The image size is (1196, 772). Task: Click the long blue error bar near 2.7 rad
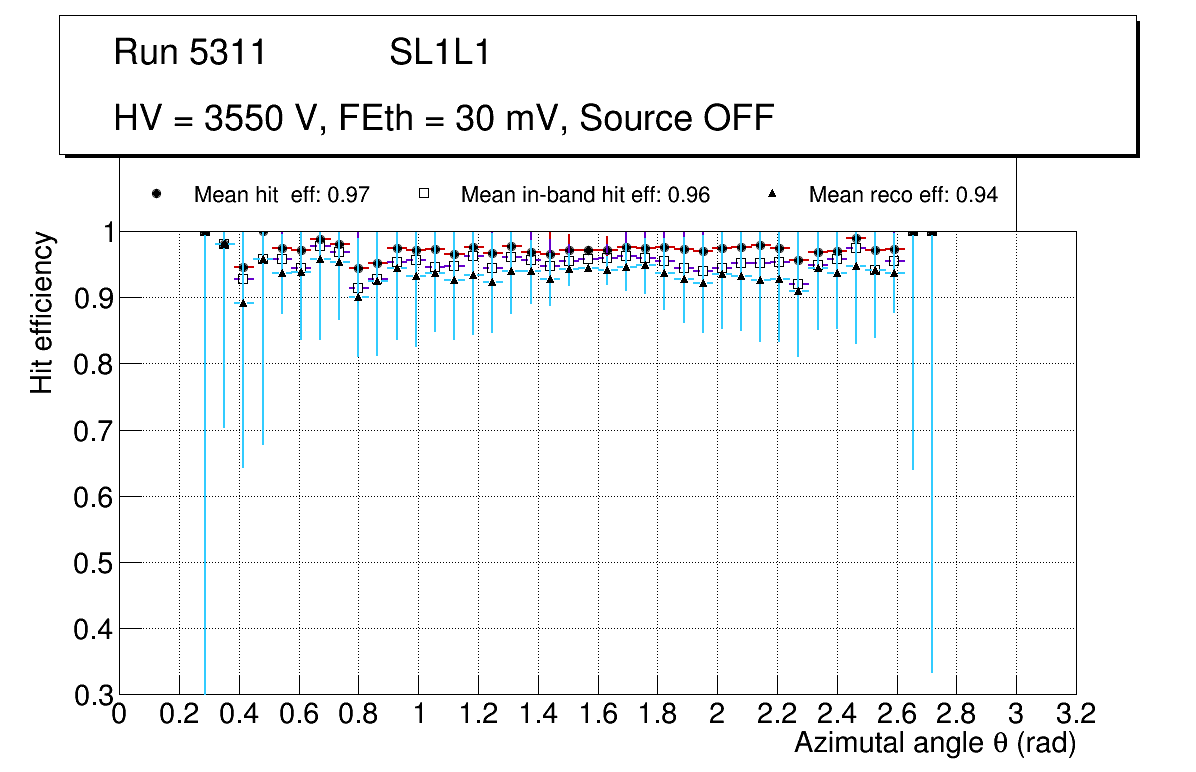(932, 500)
